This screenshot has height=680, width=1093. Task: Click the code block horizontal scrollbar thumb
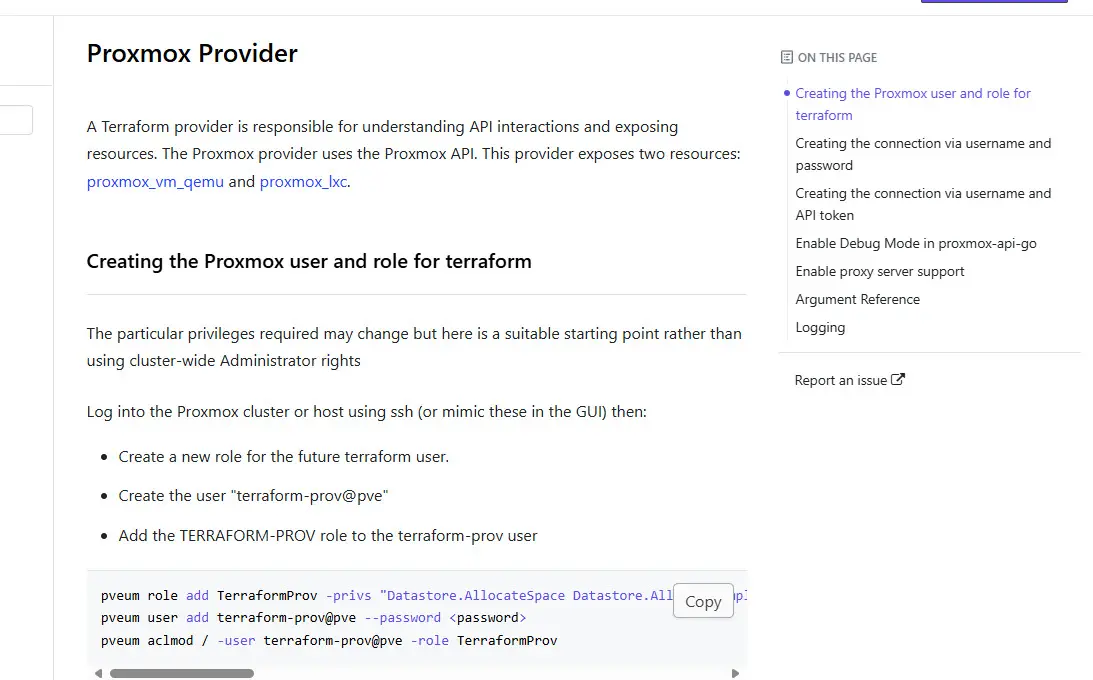[x=181, y=674]
